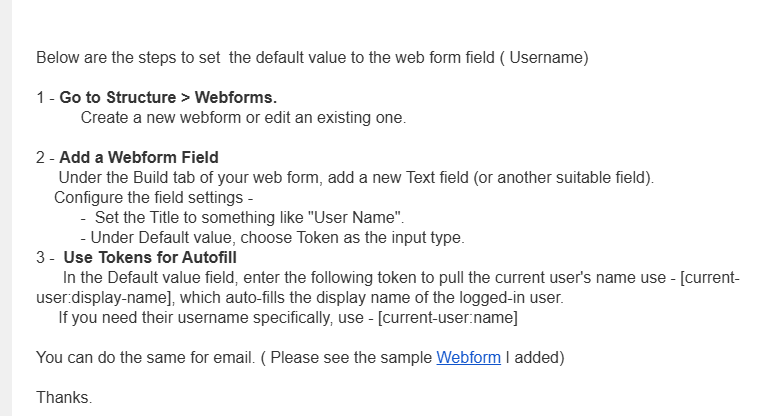This screenshot has height=416, width=767.
Task: Open the sample Webform link
Action: click(468, 358)
